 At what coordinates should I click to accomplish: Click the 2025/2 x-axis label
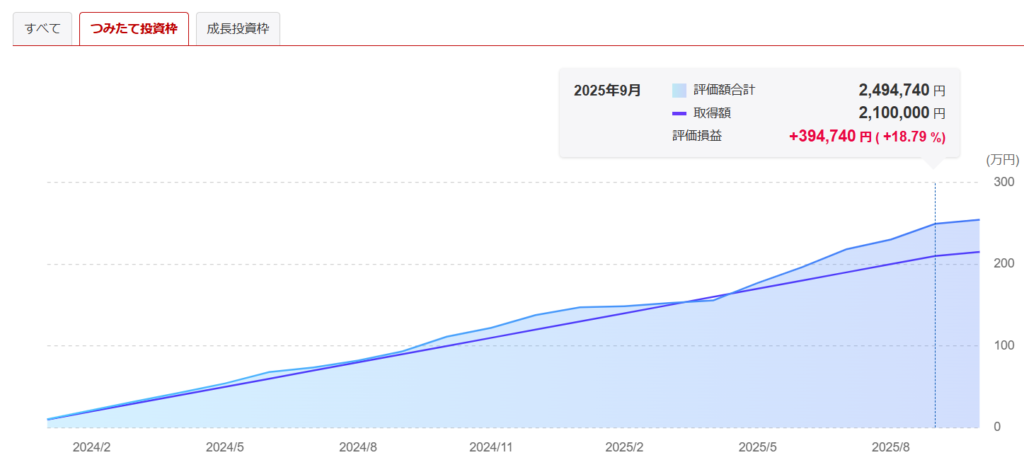pos(625,447)
